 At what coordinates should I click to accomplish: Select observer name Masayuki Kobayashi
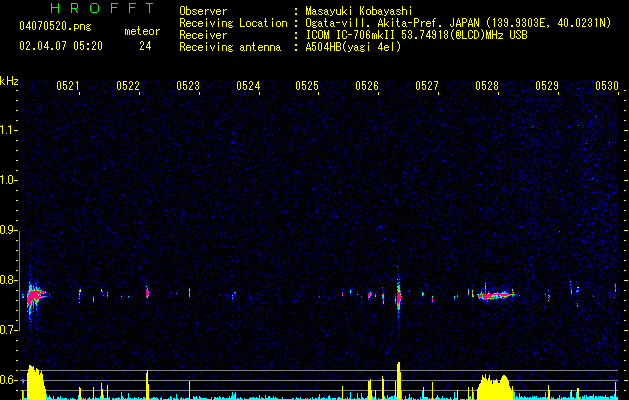point(359,11)
